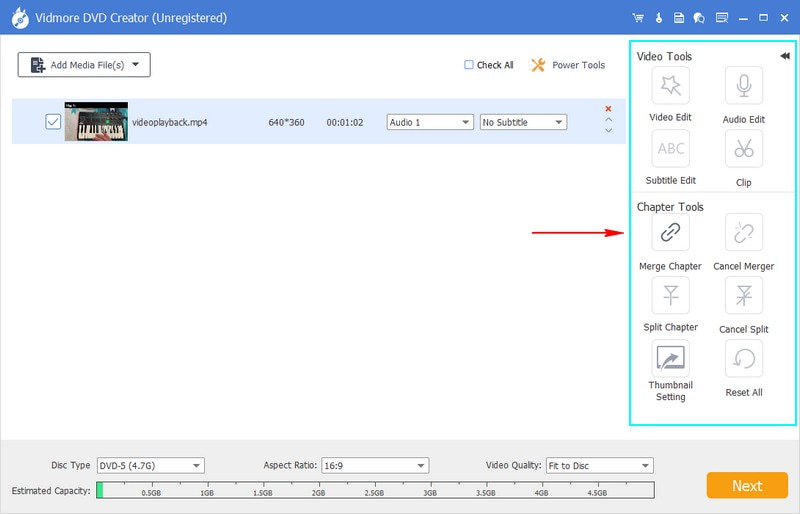Click the Merge Chapter icon
The width and height of the screenshot is (800, 514).
pyautogui.click(x=670, y=233)
